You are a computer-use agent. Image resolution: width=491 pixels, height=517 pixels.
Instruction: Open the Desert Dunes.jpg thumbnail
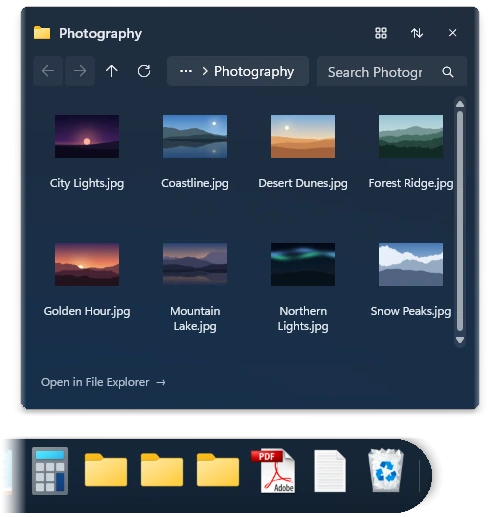pos(303,136)
